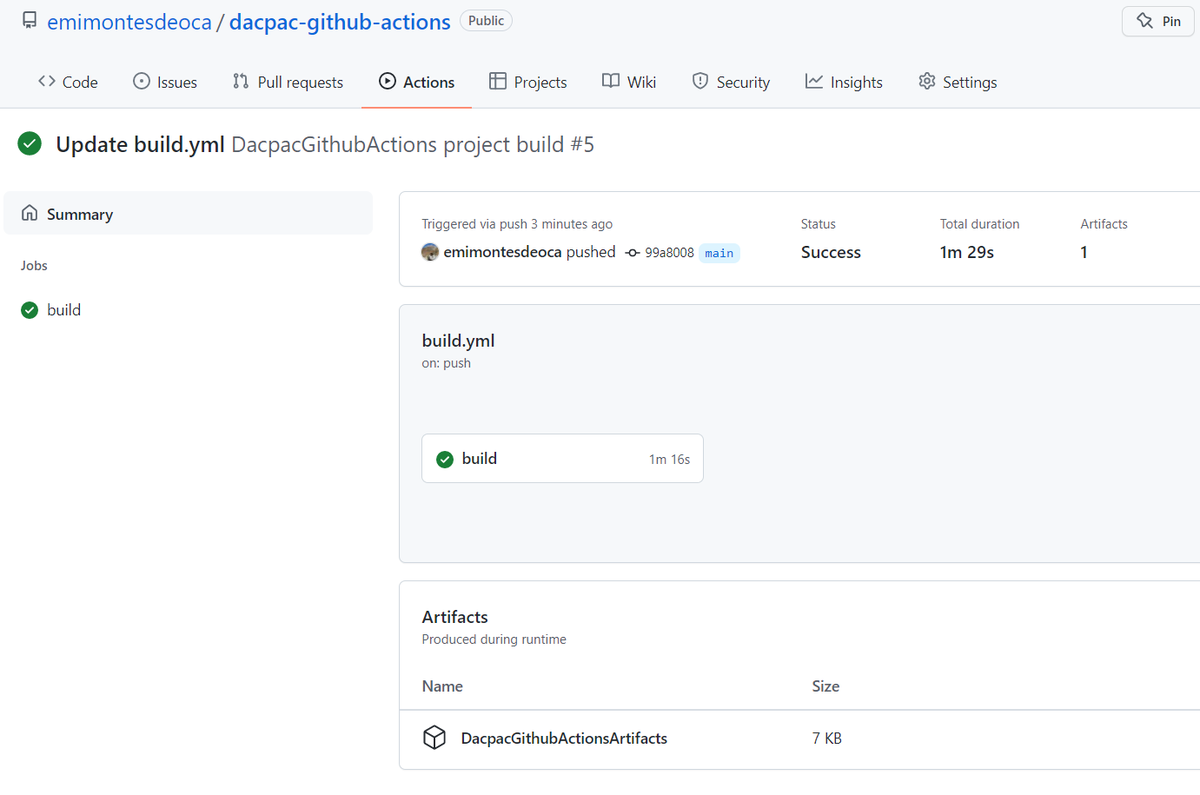
Task: Click the Public visibility badge
Action: (x=486, y=20)
